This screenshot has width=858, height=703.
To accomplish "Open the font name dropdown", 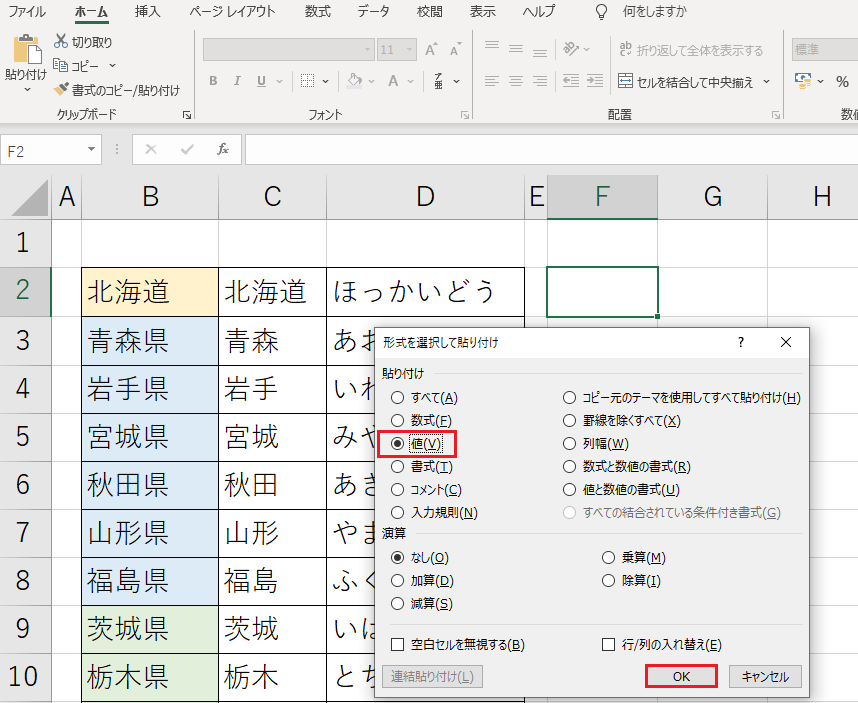I will [x=368, y=50].
